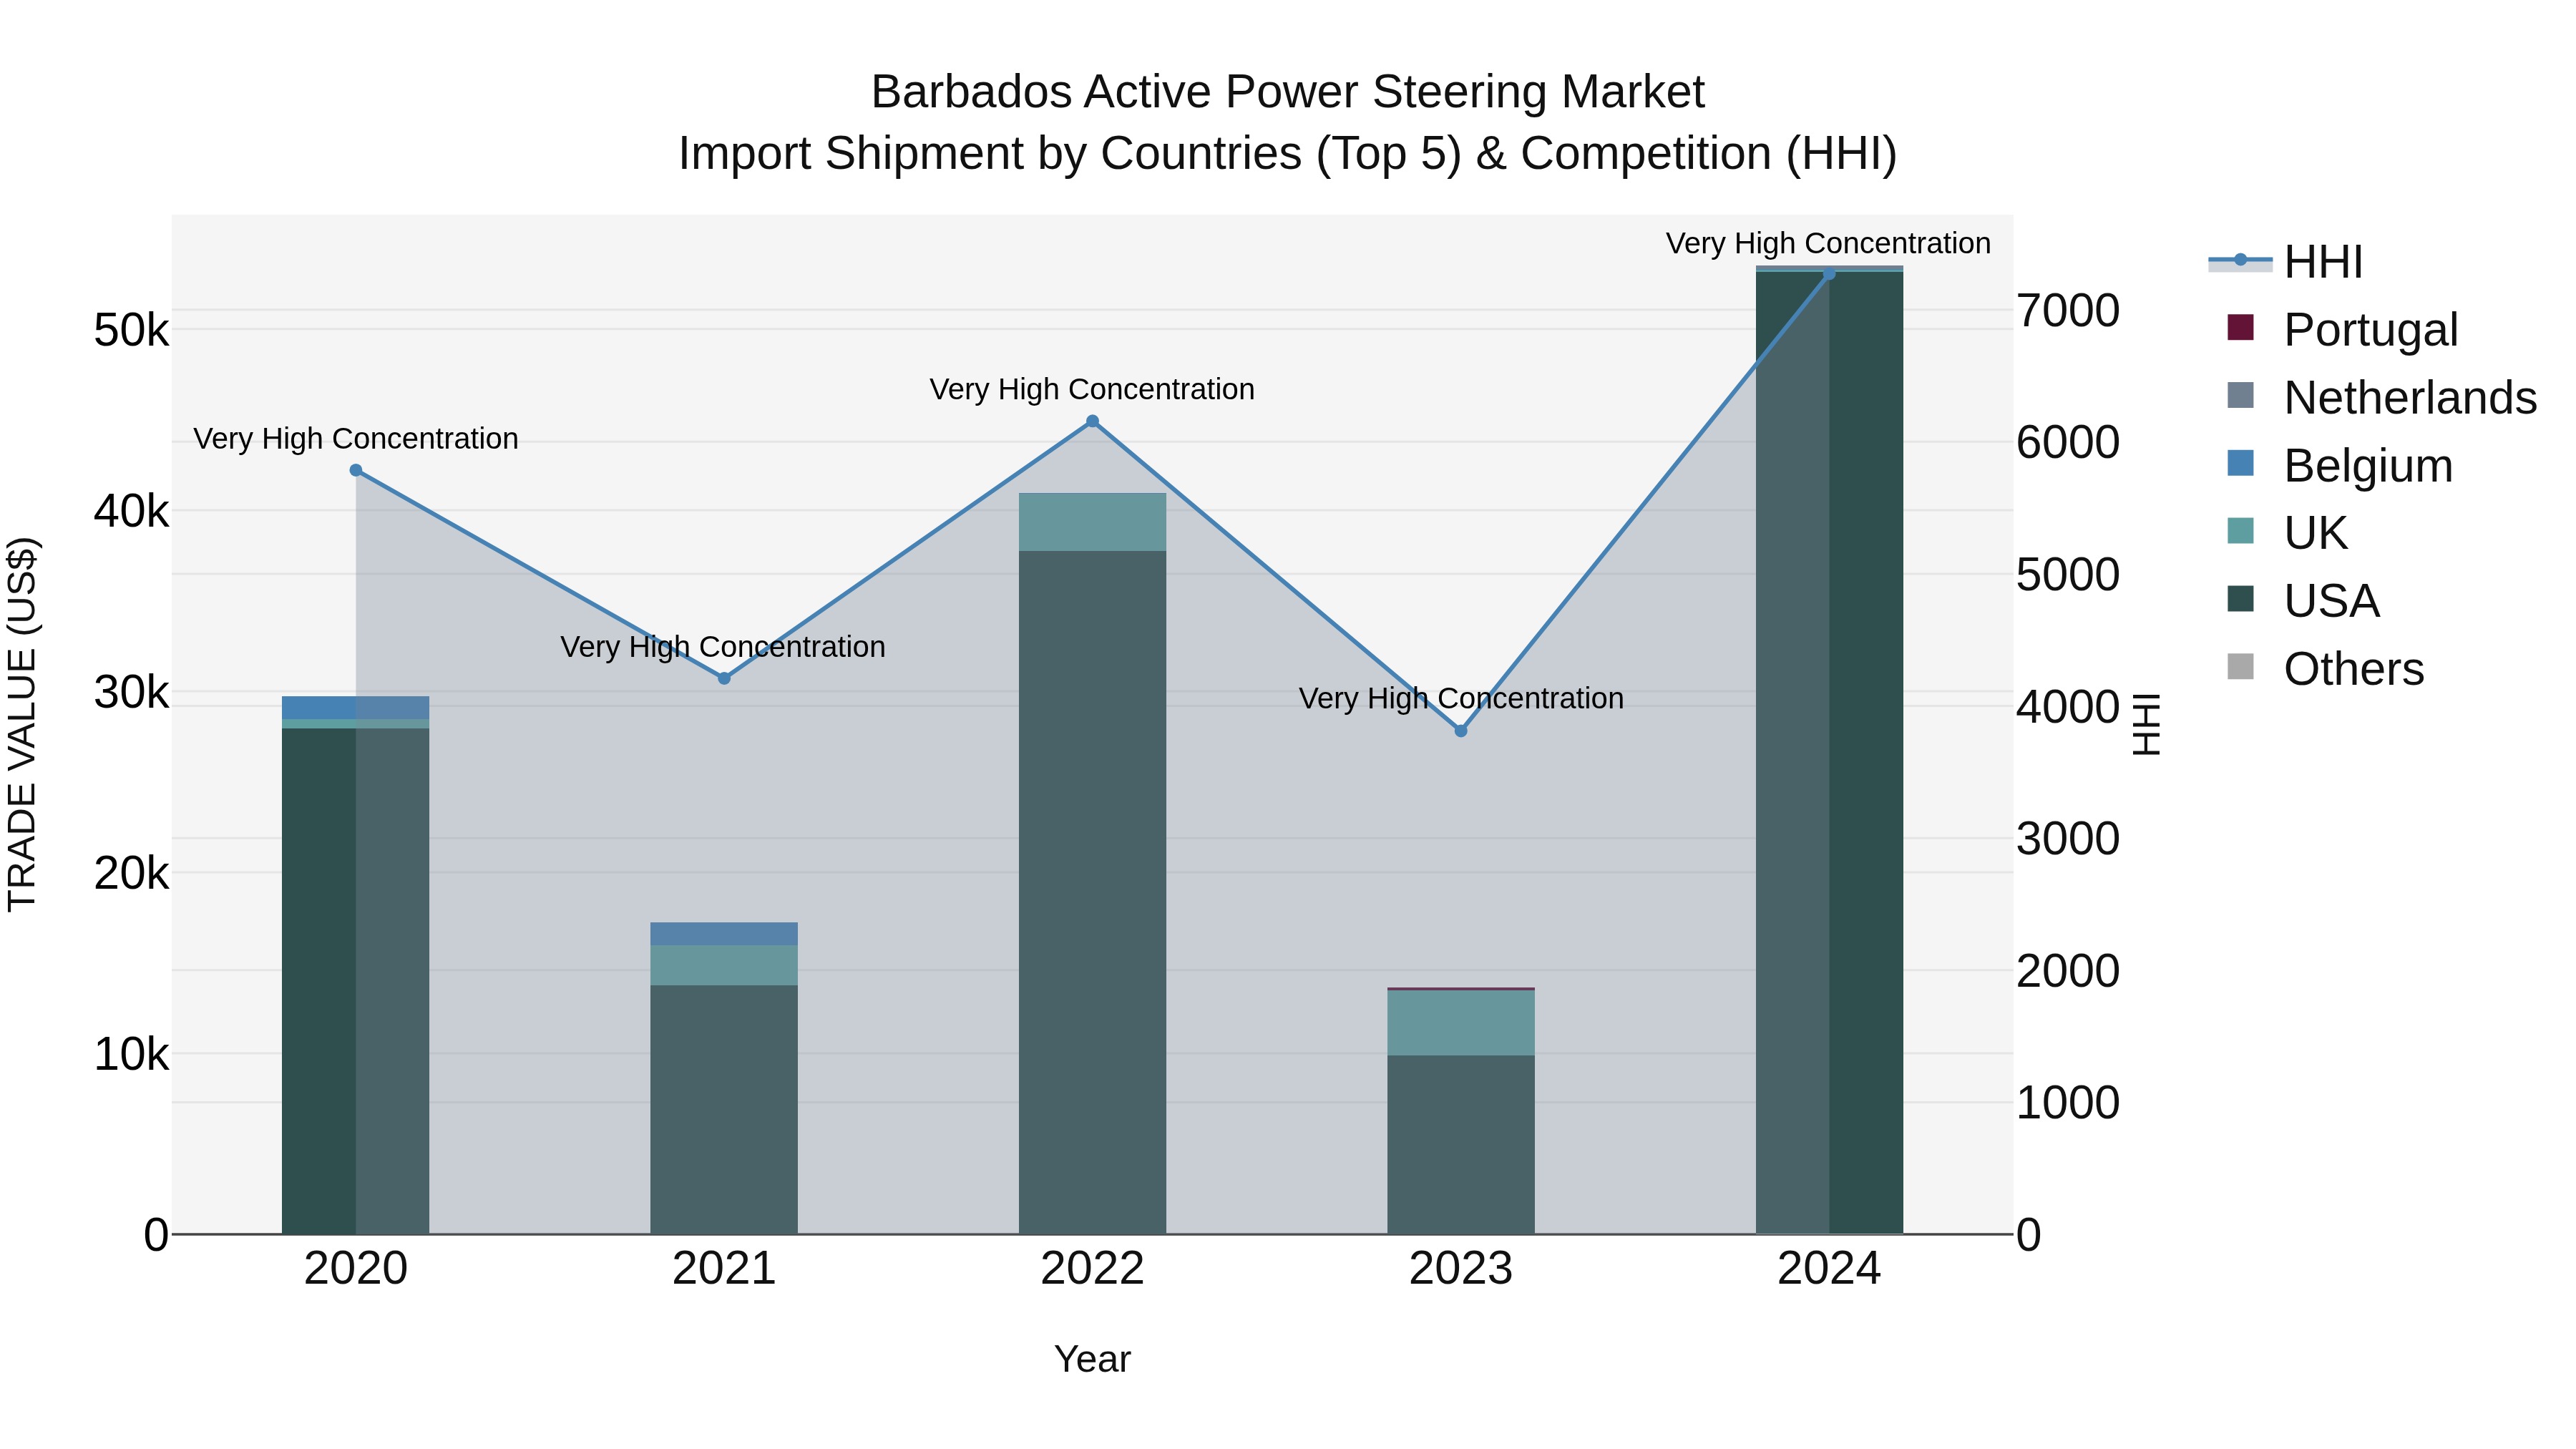
Task: Click the USA bar segment for 2021
Action: tap(724, 1109)
